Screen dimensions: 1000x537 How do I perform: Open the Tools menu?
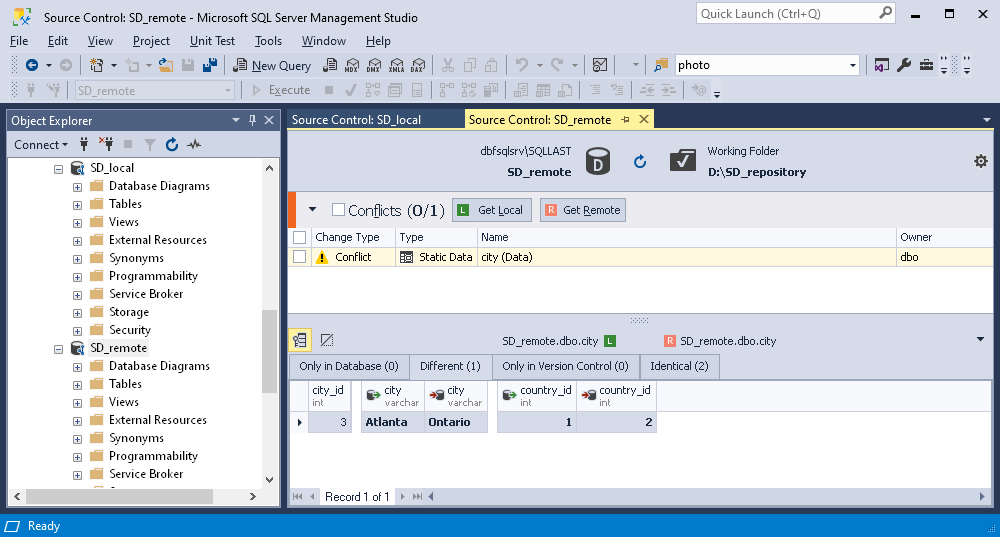(x=268, y=41)
